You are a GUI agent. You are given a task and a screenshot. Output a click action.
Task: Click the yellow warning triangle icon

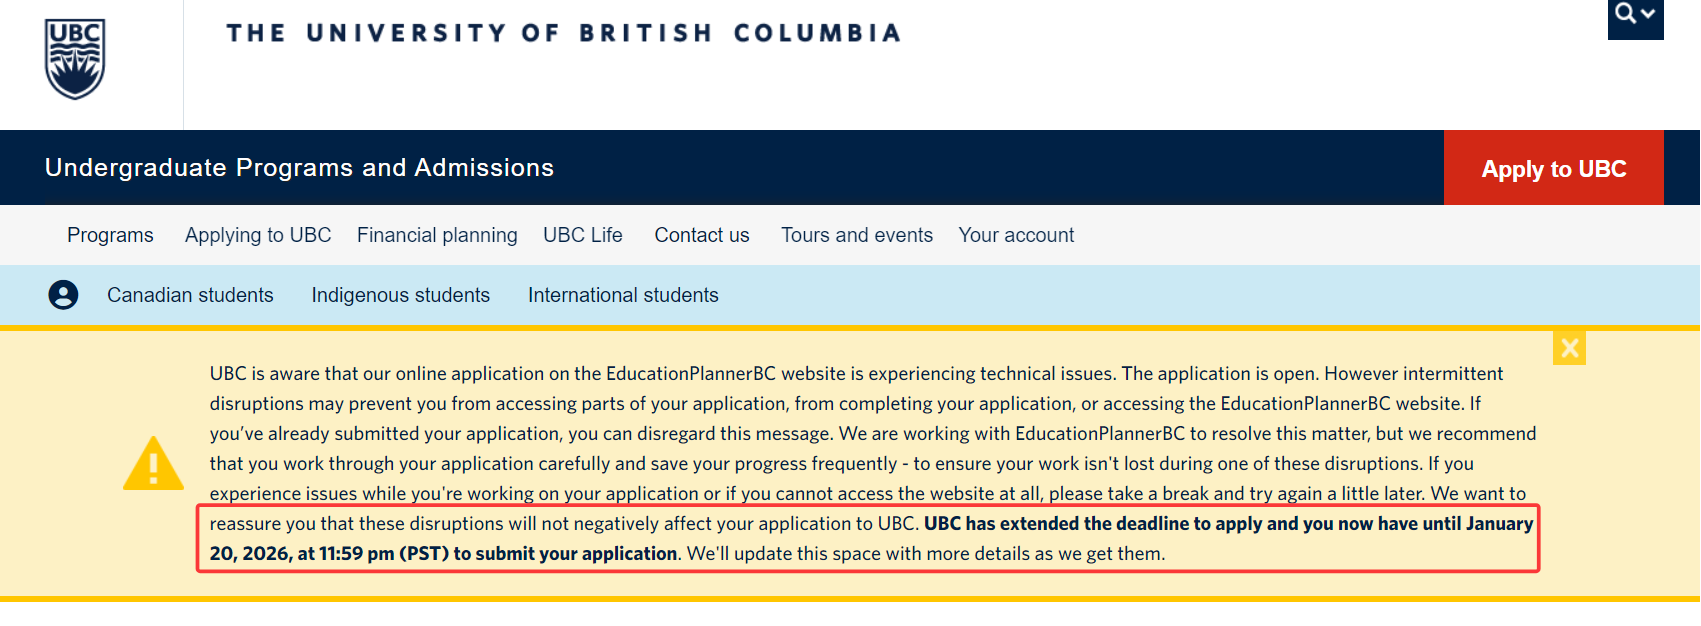pyautogui.click(x=153, y=464)
